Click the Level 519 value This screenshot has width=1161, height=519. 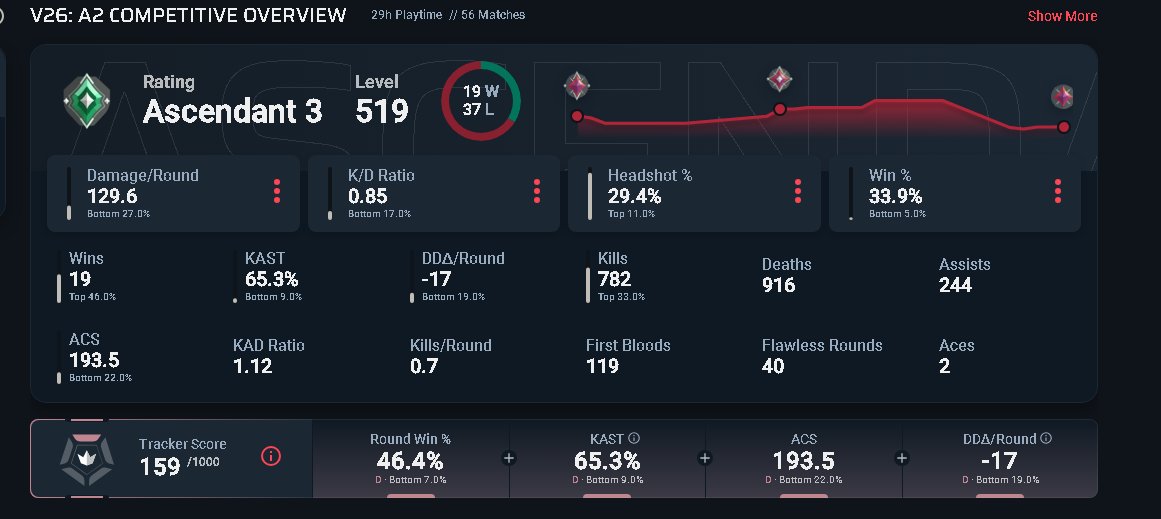click(x=382, y=111)
